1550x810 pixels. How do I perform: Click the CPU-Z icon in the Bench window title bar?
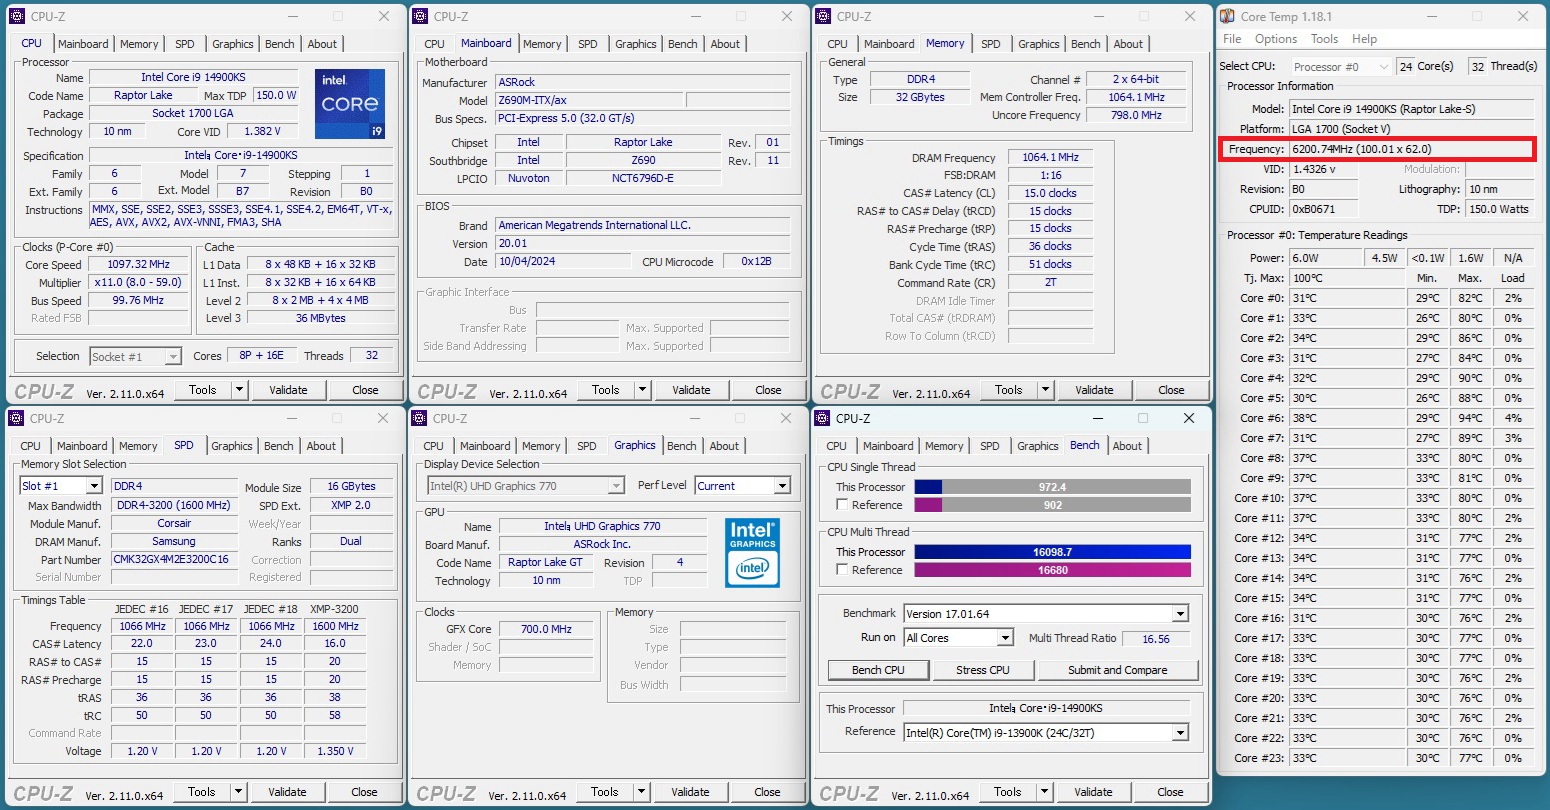tap(822, 418)
